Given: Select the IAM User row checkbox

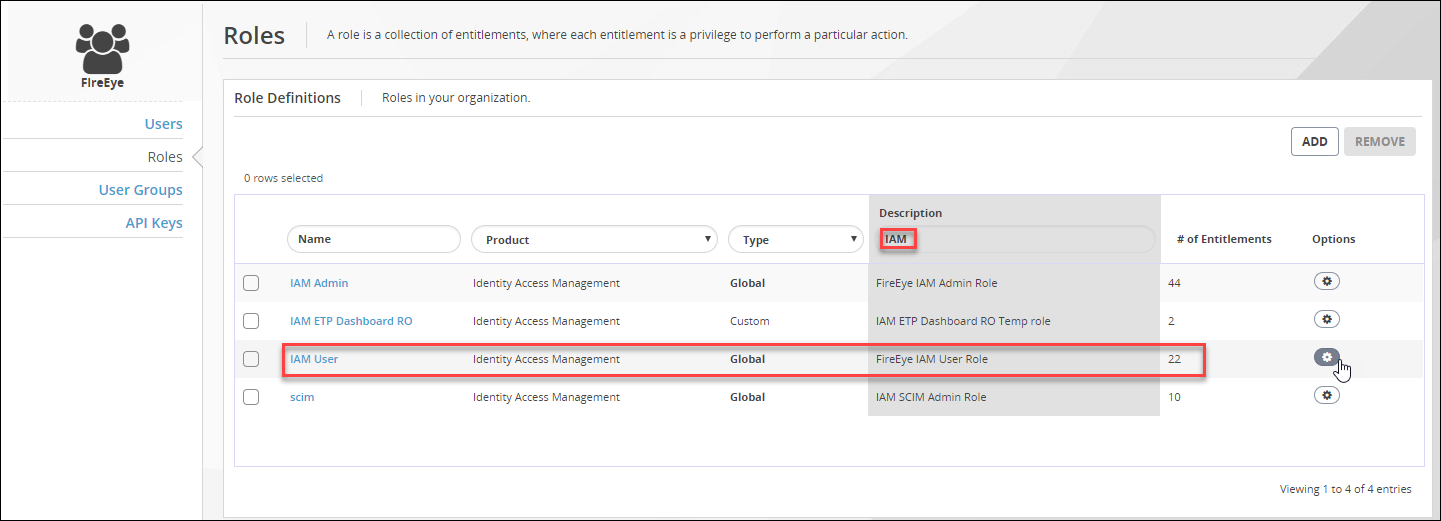Looking at the screenshot, I should click(251, 359).
